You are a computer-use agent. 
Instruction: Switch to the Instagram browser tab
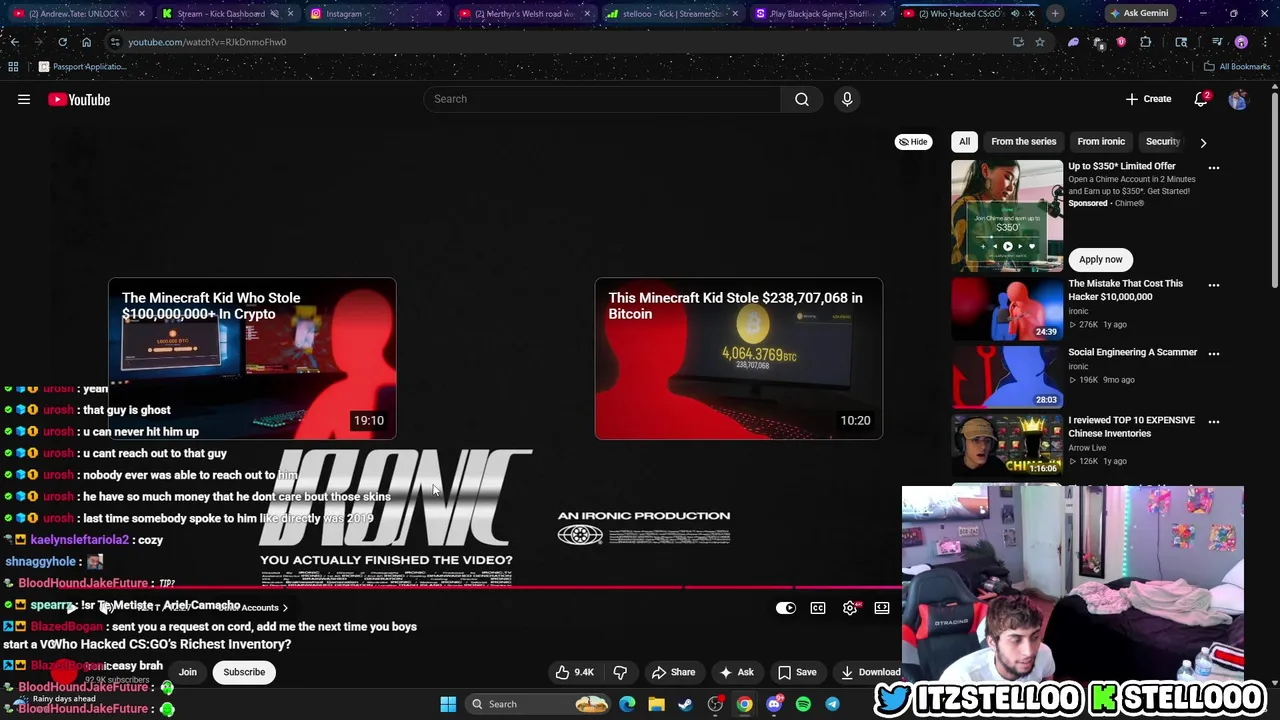[x=375, y=14]
